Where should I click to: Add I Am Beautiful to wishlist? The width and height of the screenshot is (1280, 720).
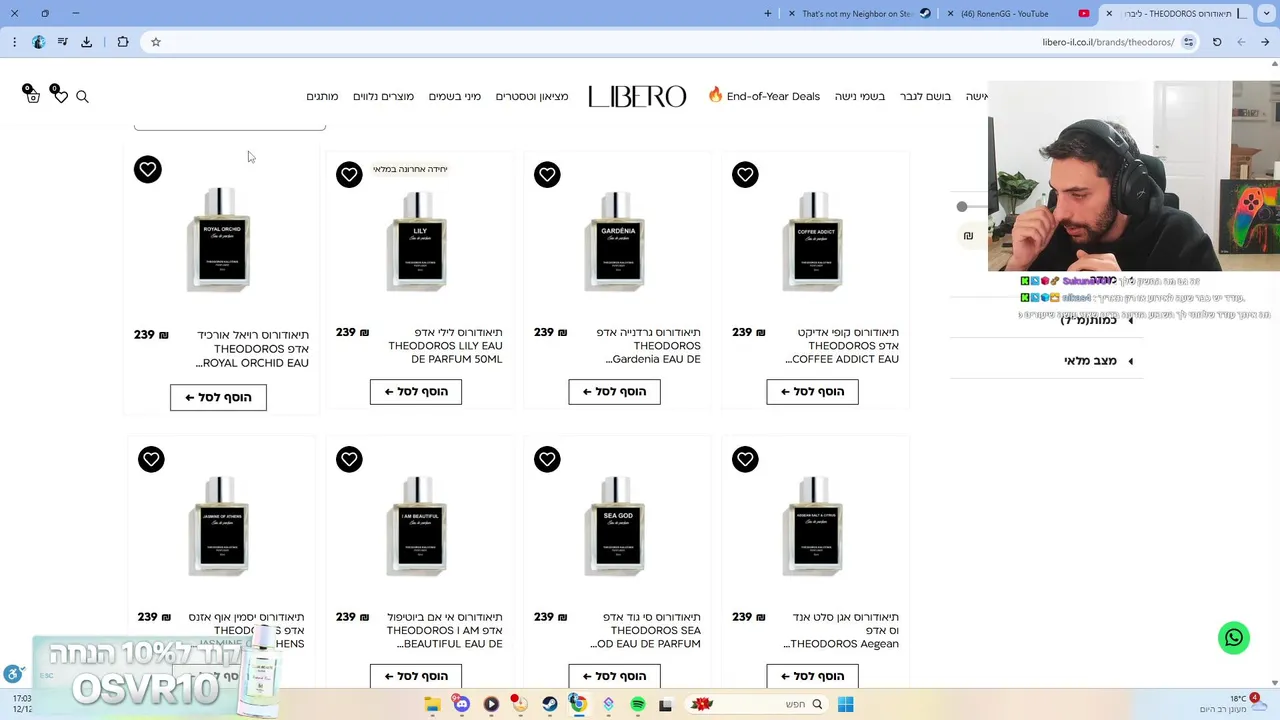click(x=349, y=459)
